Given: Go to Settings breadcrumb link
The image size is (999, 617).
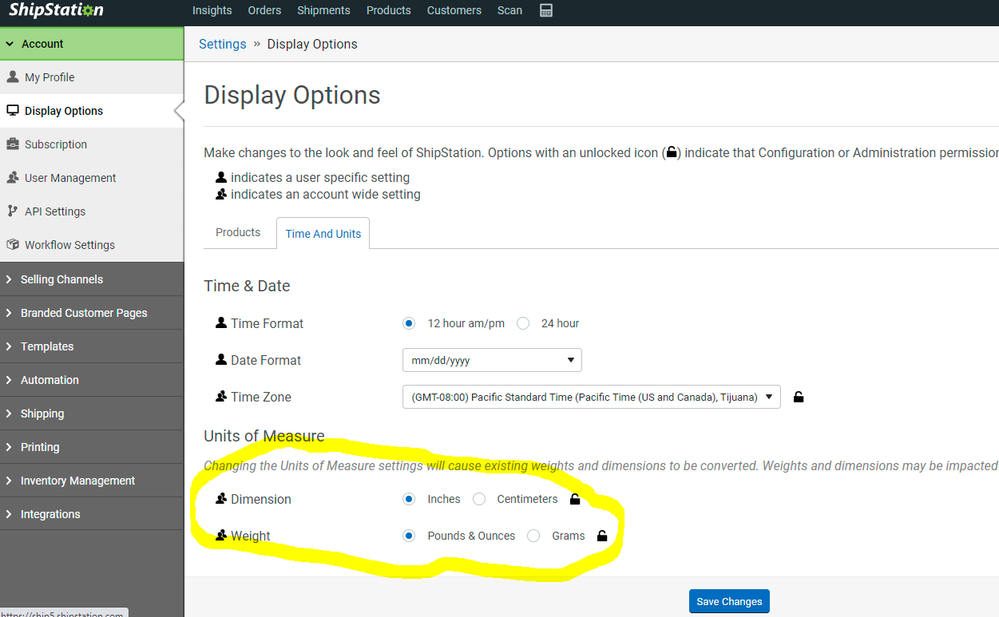Looking at the screenshot, I should tap(222, 44).
